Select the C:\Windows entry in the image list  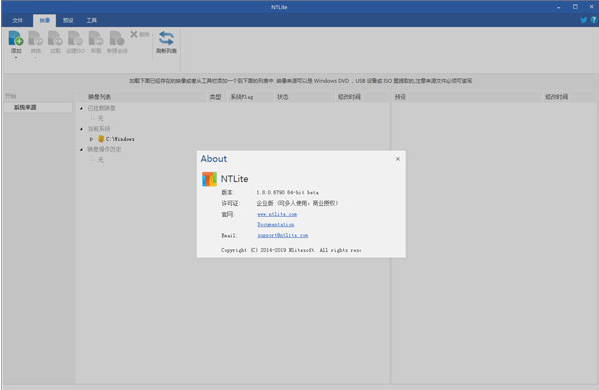(120, 139)
